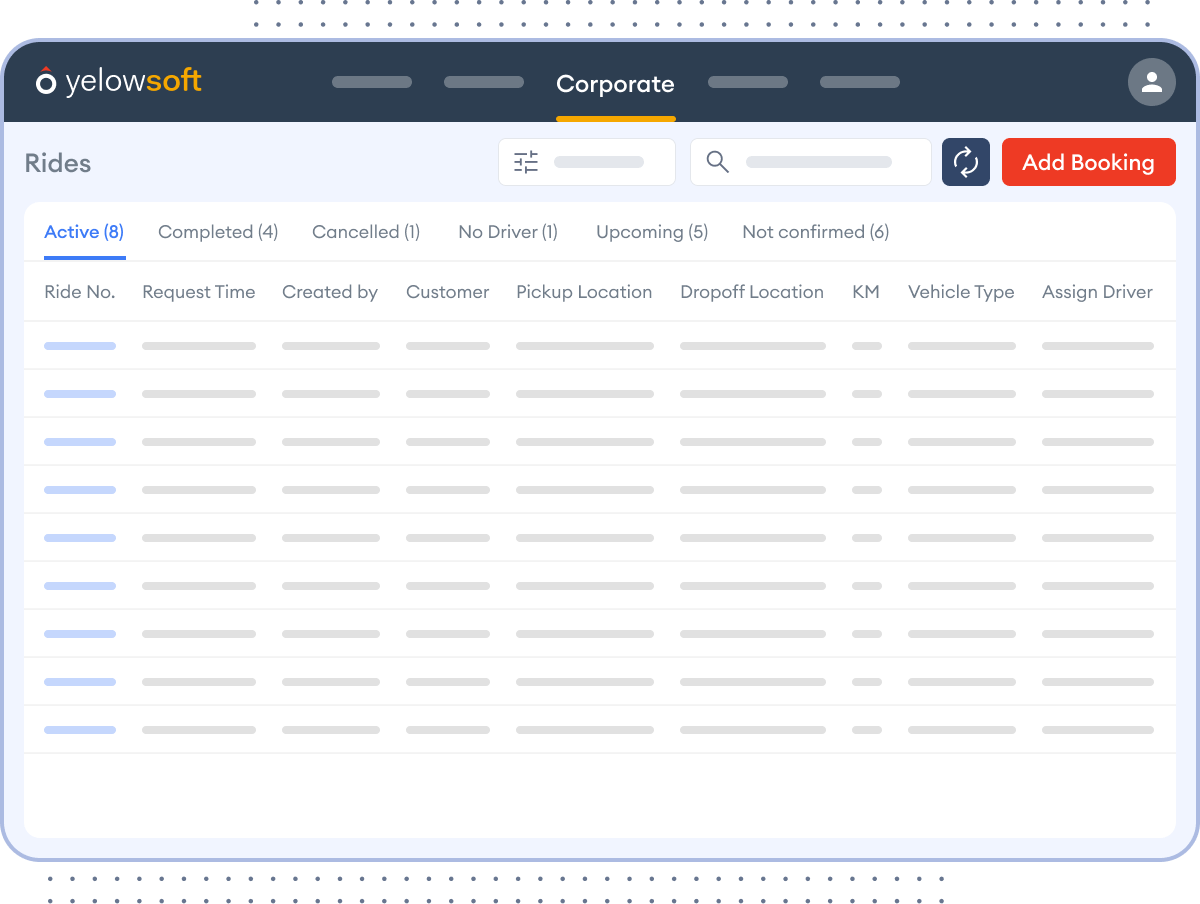Click the refresh rides icon

(x=965, y=161)
